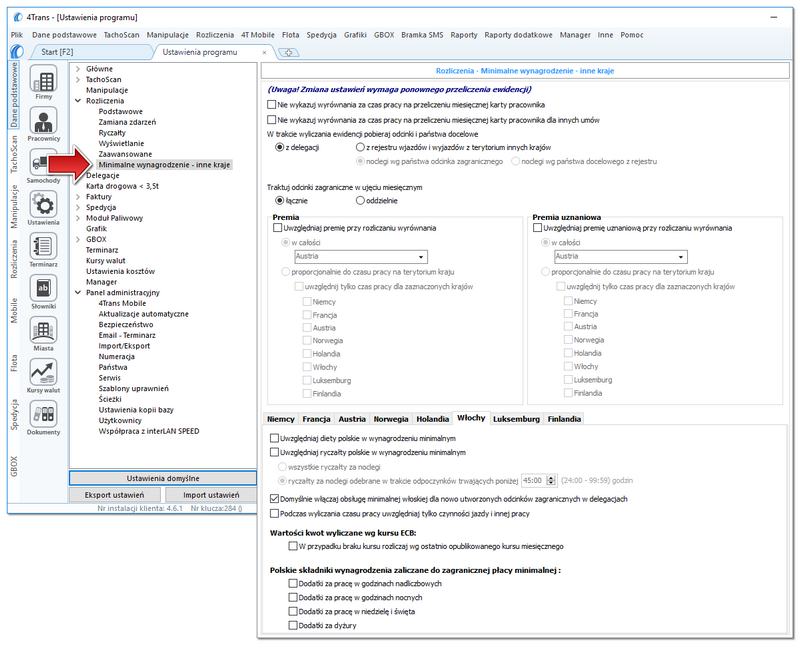800x645 pixels.
Task: Click the Import ustawień button
Action: coord(211,495)
